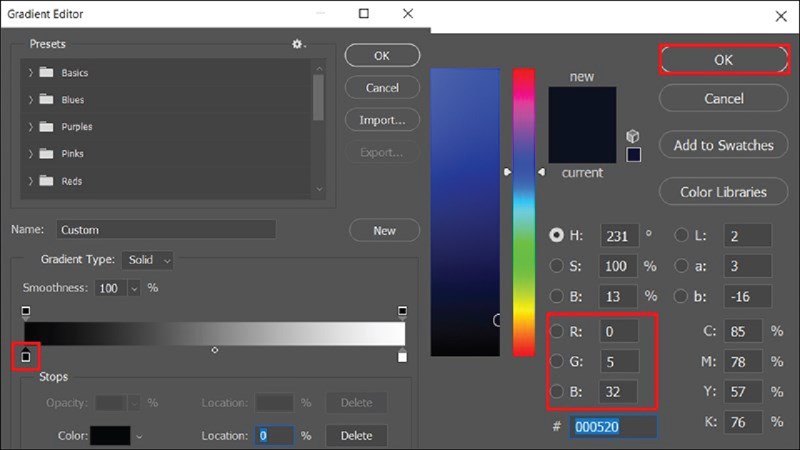Viewport: 800px width, 450px height.
Task: Close the Color Picker dialog
Action: pos(781,16)
